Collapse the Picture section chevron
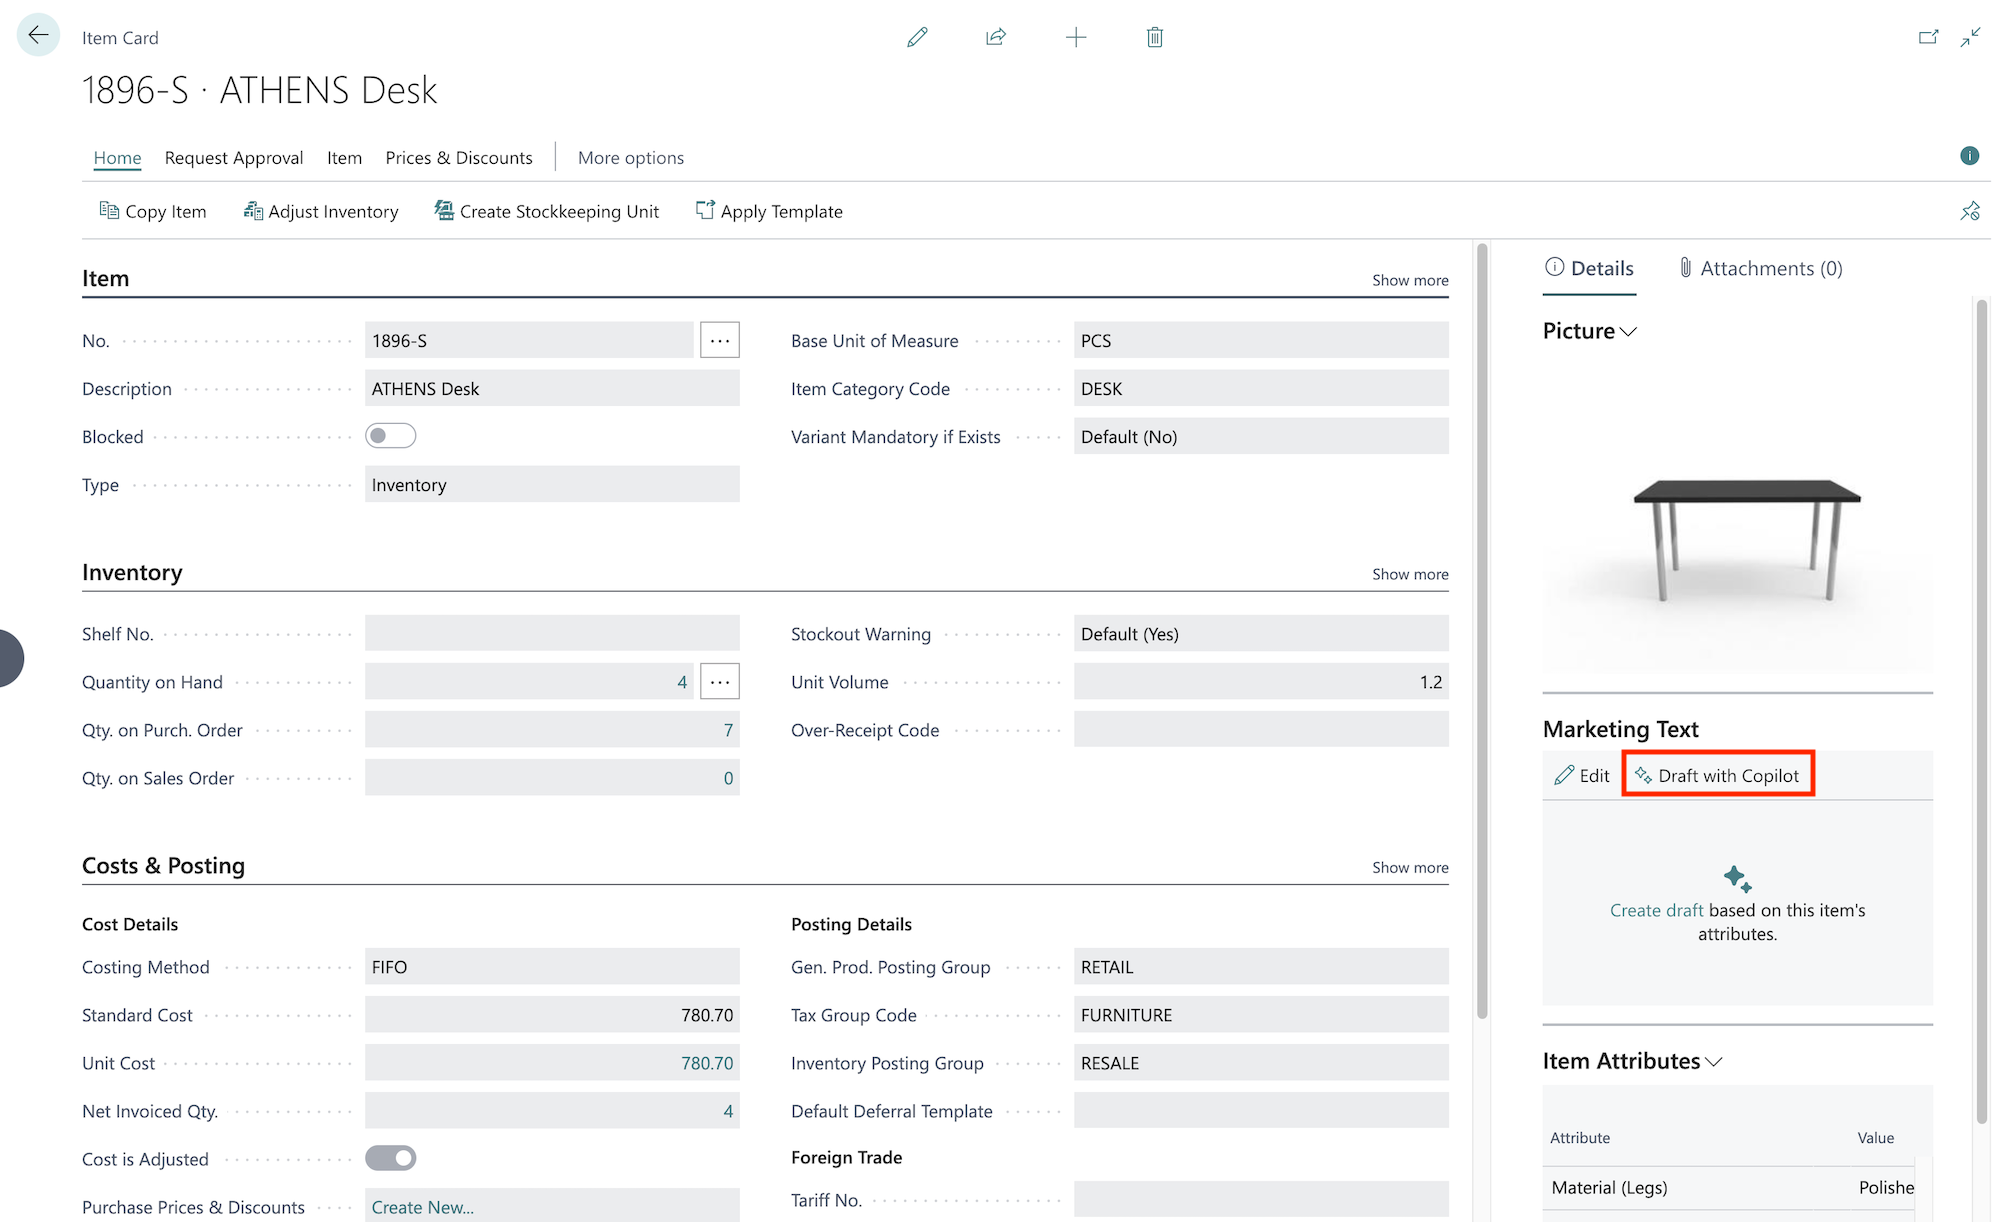 1628,331
